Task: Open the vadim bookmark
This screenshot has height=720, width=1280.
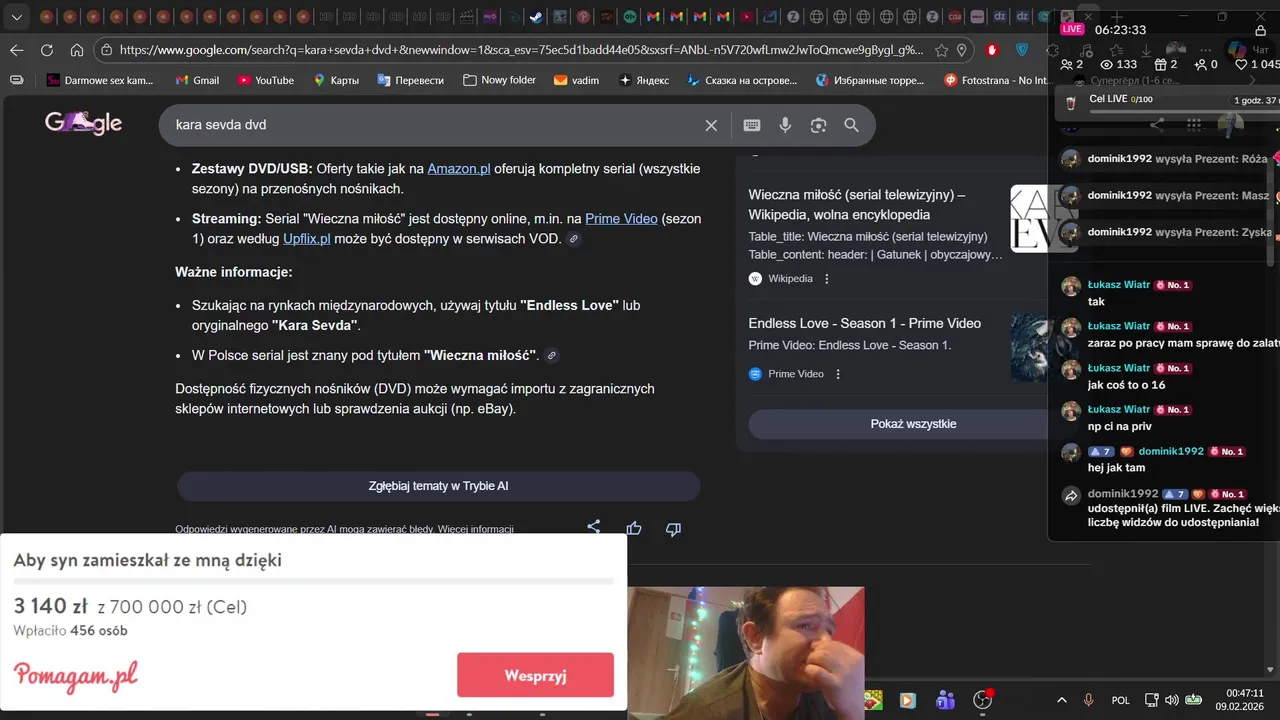Action: 576,80
